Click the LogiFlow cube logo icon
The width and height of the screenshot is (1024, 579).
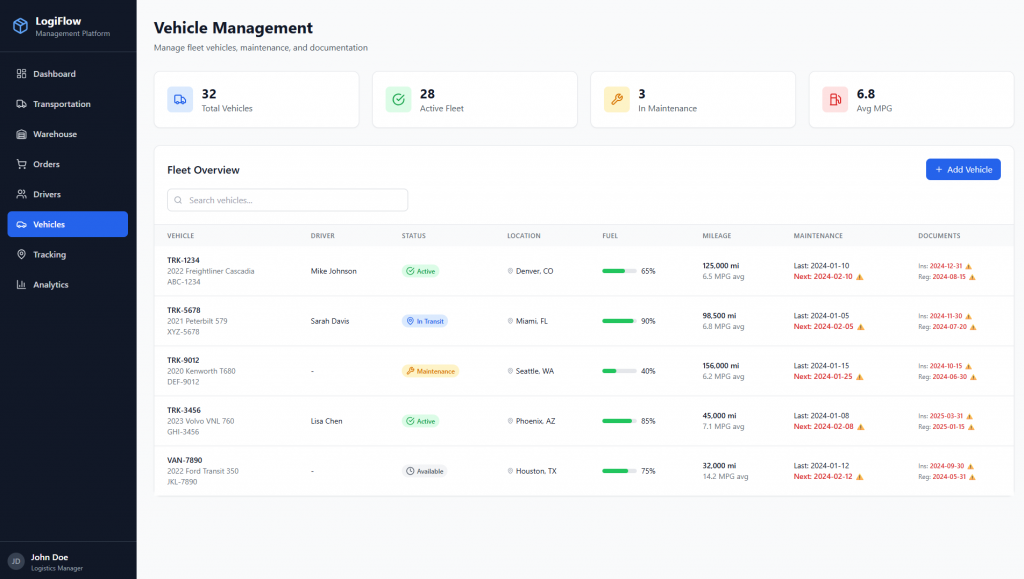point(20,26)
